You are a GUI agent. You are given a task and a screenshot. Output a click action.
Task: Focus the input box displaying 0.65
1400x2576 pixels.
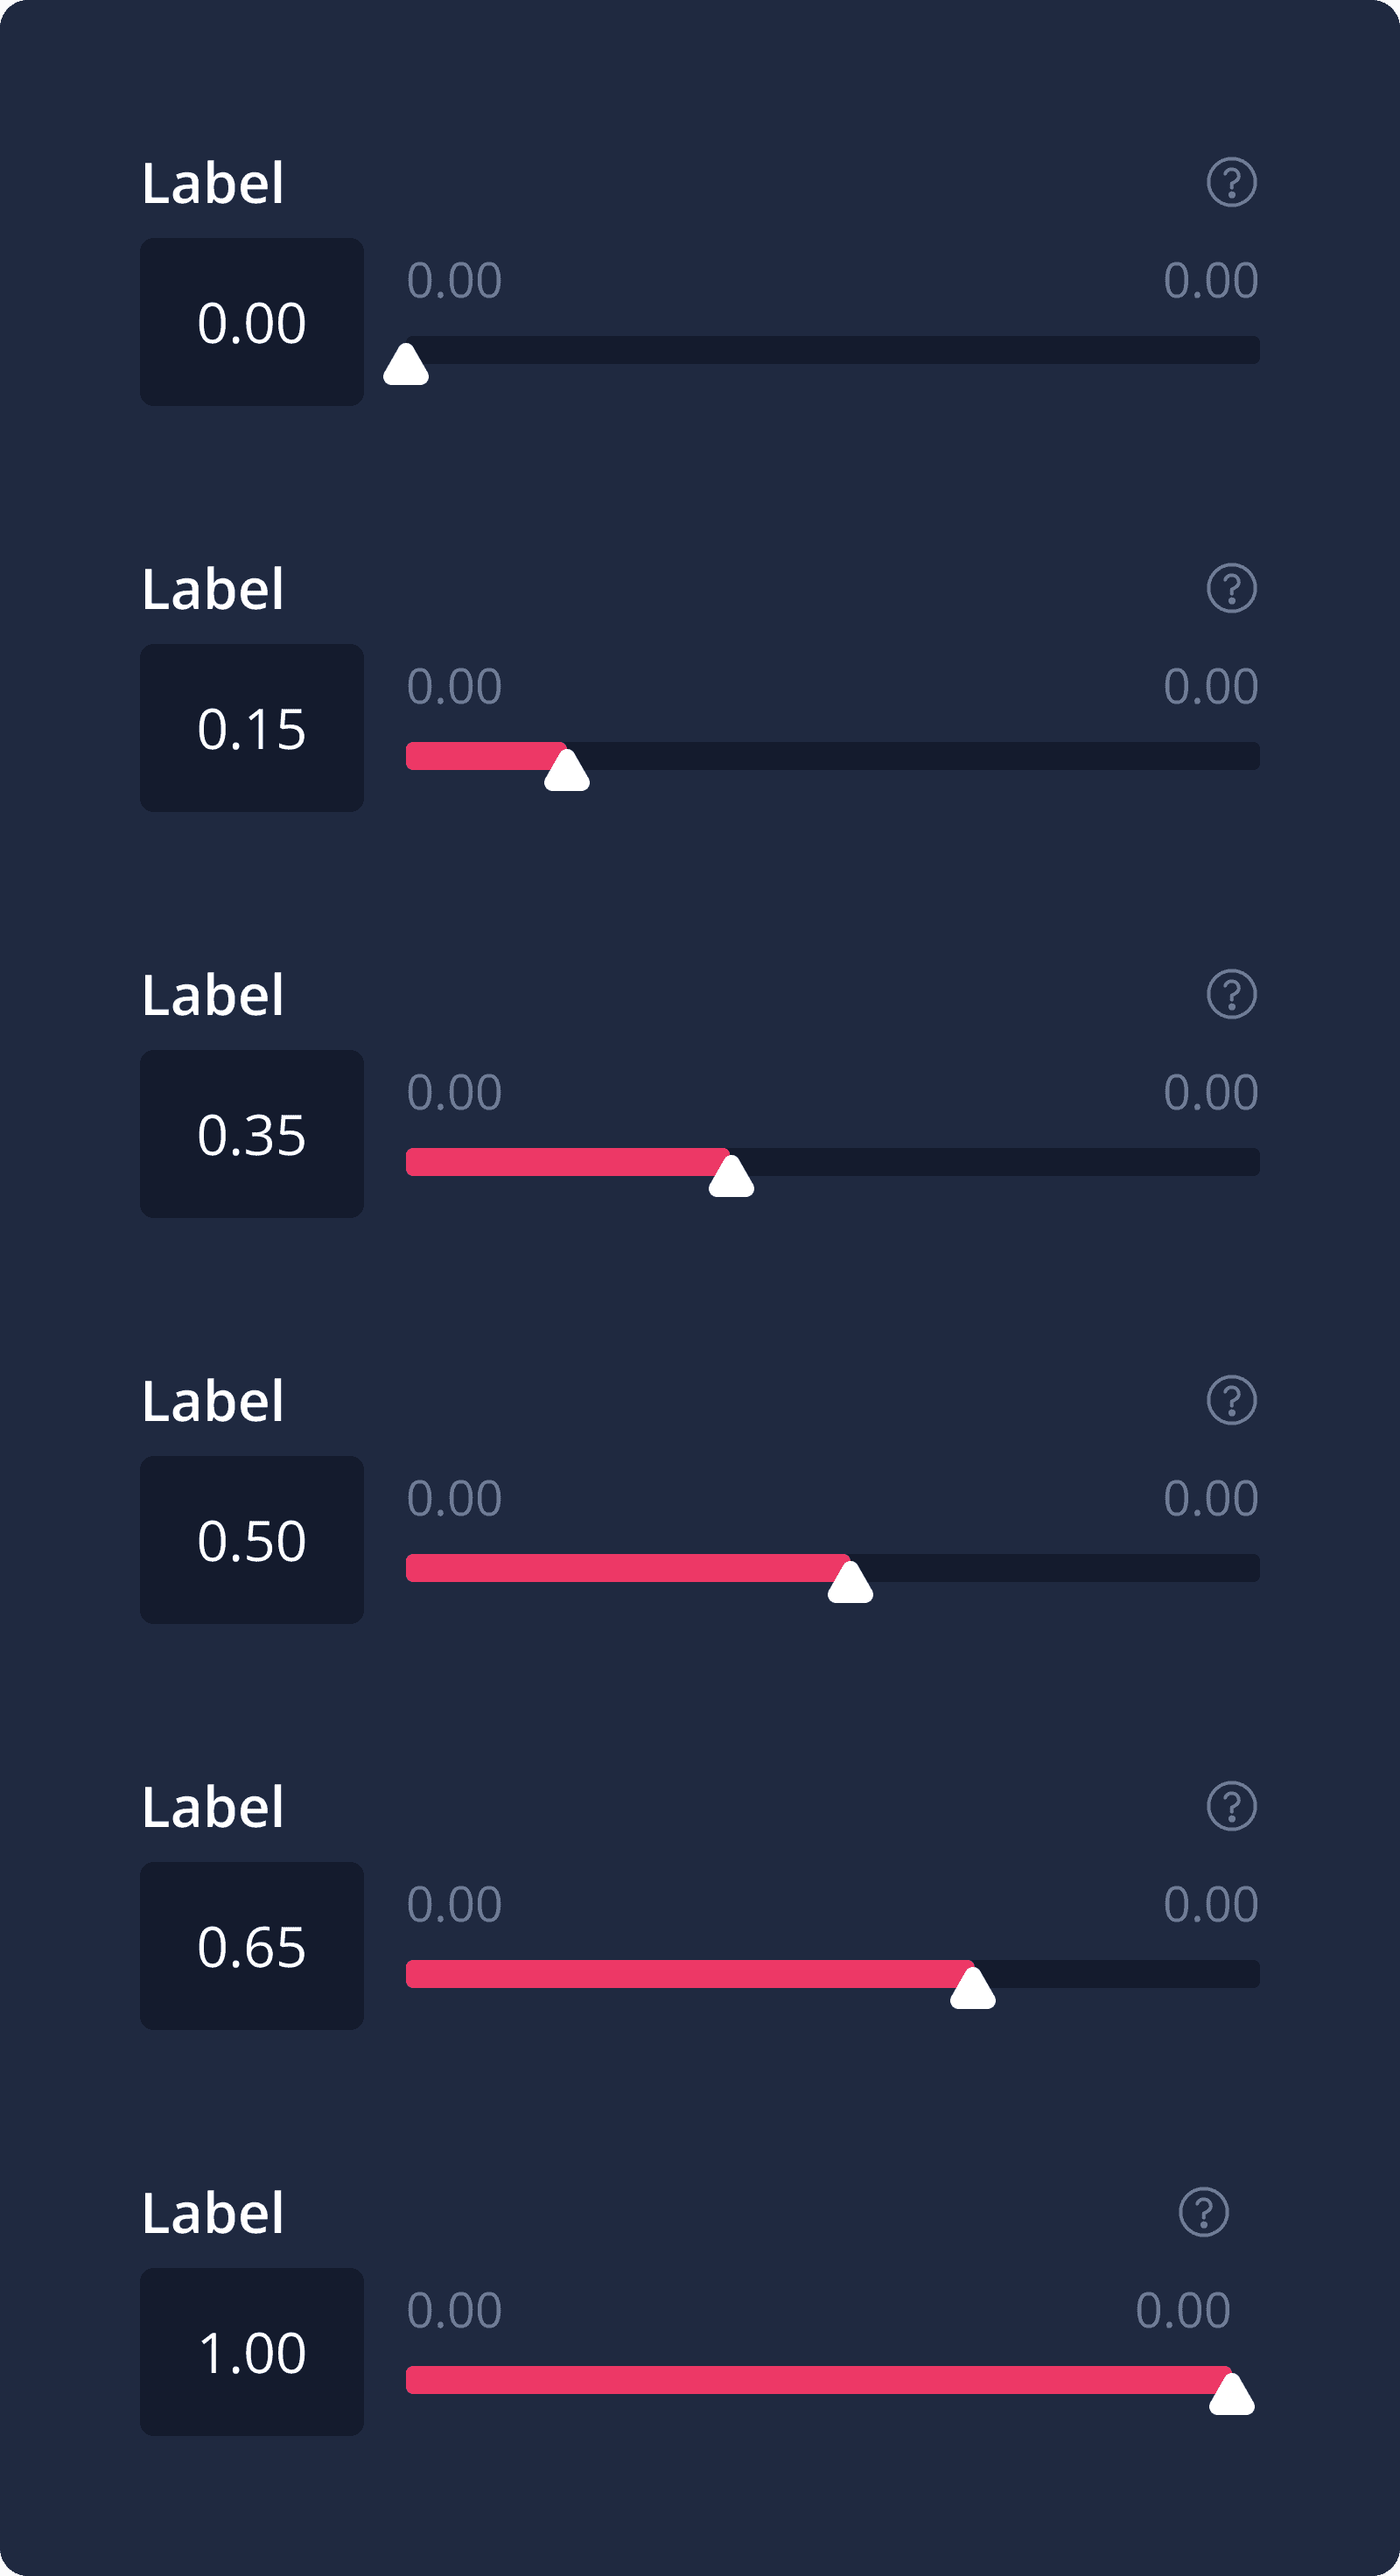(x=252, y=1946)
